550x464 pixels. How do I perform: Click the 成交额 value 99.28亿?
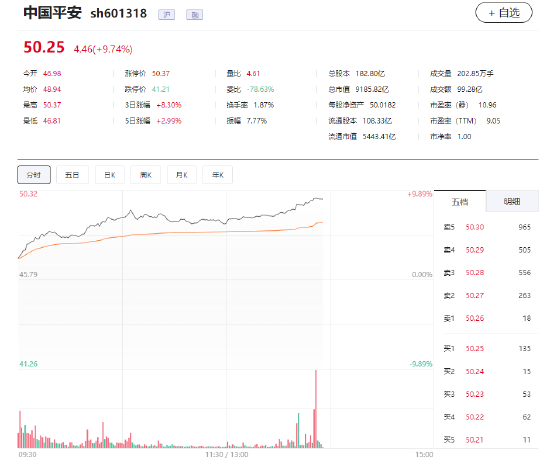pos(470,89)
